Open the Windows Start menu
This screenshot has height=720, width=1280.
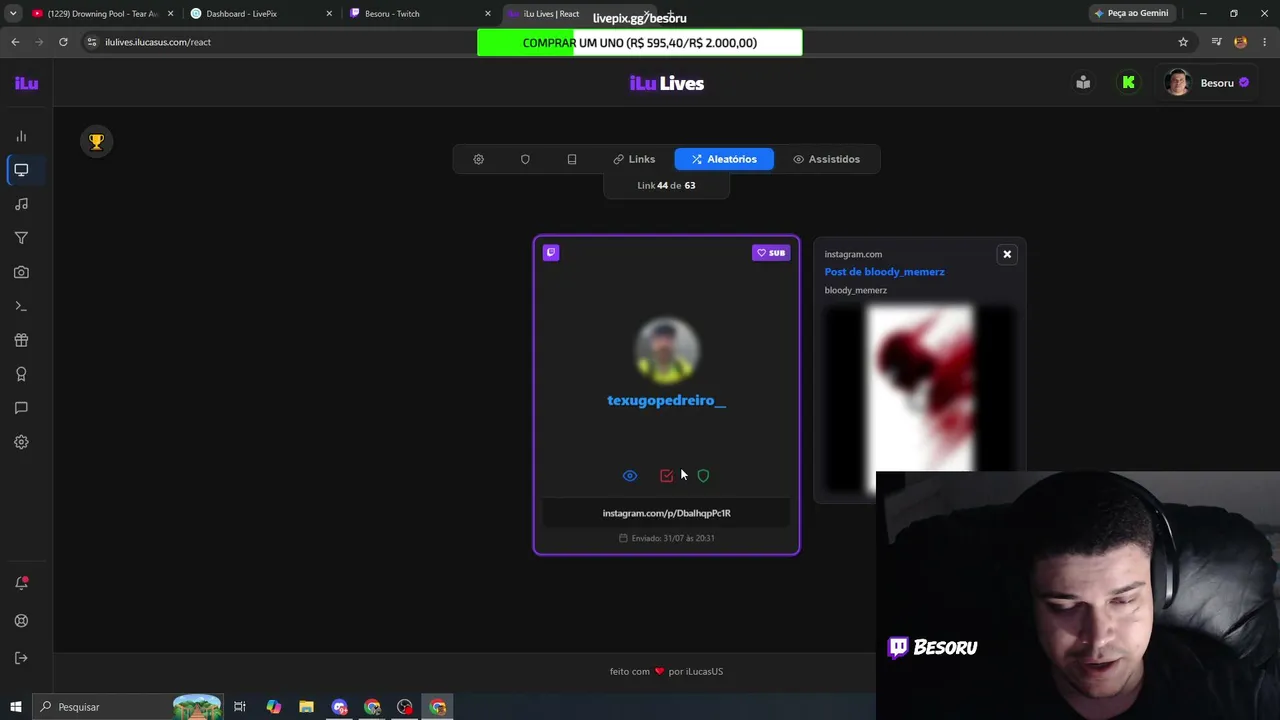(x=15, y=707)
